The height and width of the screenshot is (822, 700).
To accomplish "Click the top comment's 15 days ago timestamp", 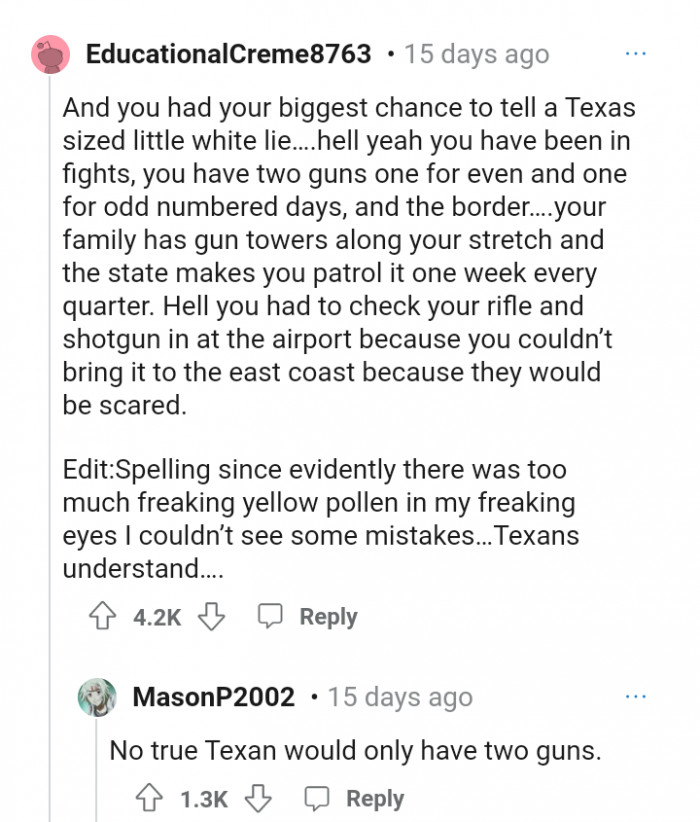I will (x=476, y=53).
